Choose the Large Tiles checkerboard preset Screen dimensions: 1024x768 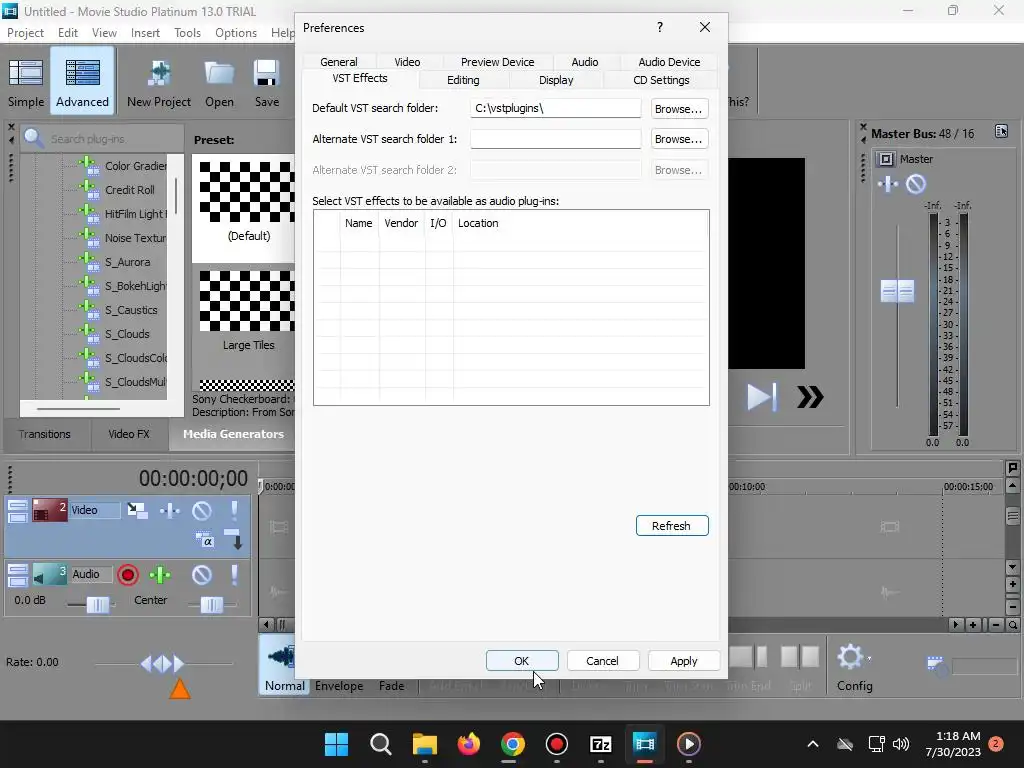click(247, 312)
